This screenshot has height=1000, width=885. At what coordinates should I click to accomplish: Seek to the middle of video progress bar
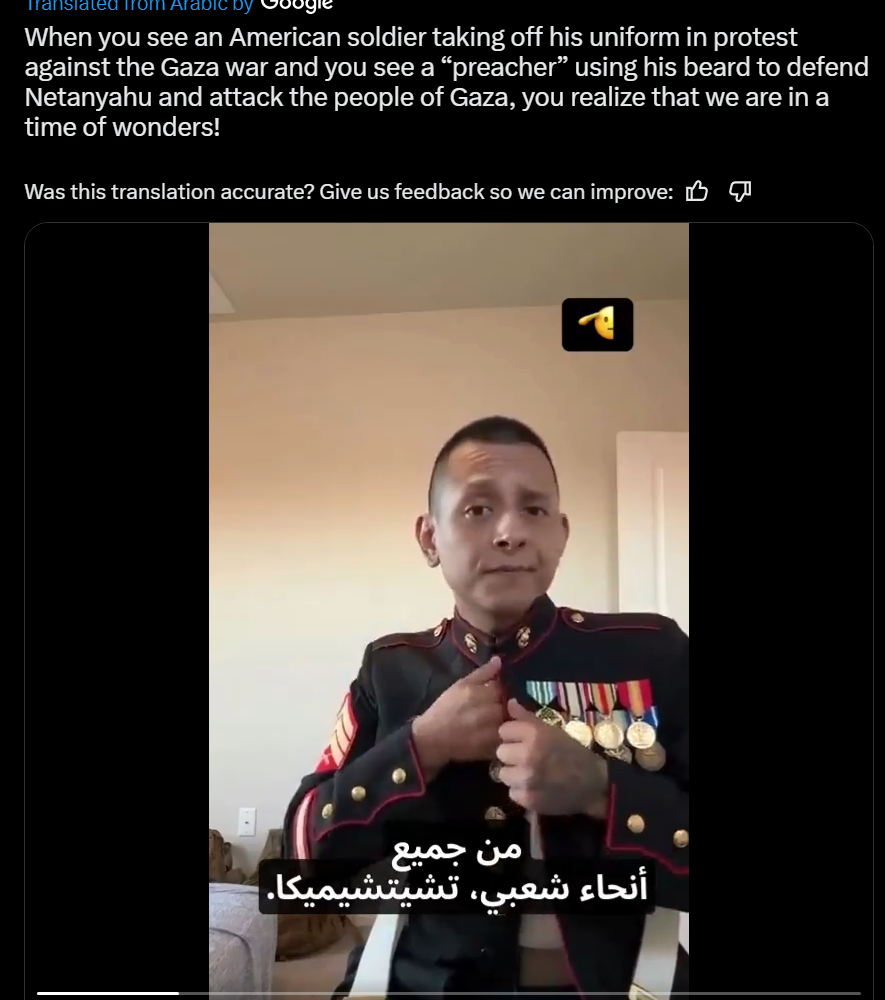(x=449, y=993)
